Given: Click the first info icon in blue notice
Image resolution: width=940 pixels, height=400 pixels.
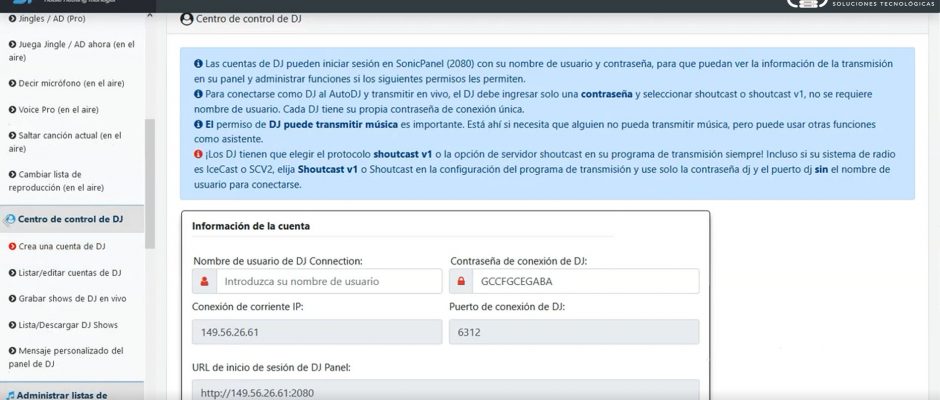Looking at the screenshot, I should click(198, 64).
